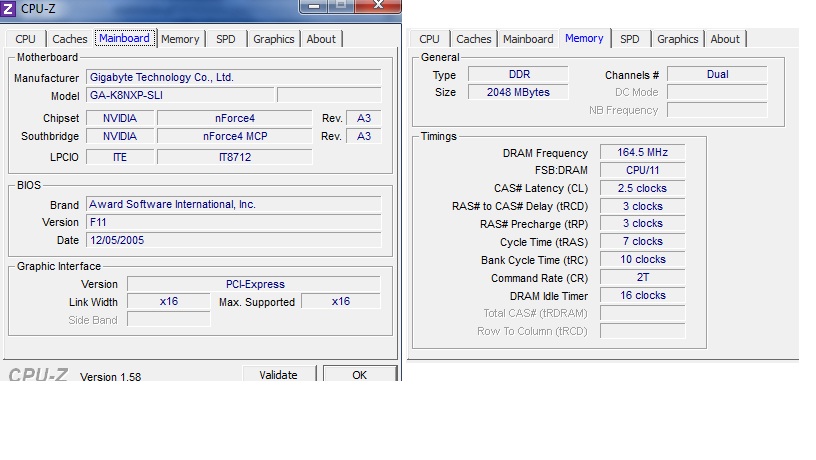Viewport: 816px width, 460px height.
Task: Click BIOS Brand field Award Software International
Action: 233,205
